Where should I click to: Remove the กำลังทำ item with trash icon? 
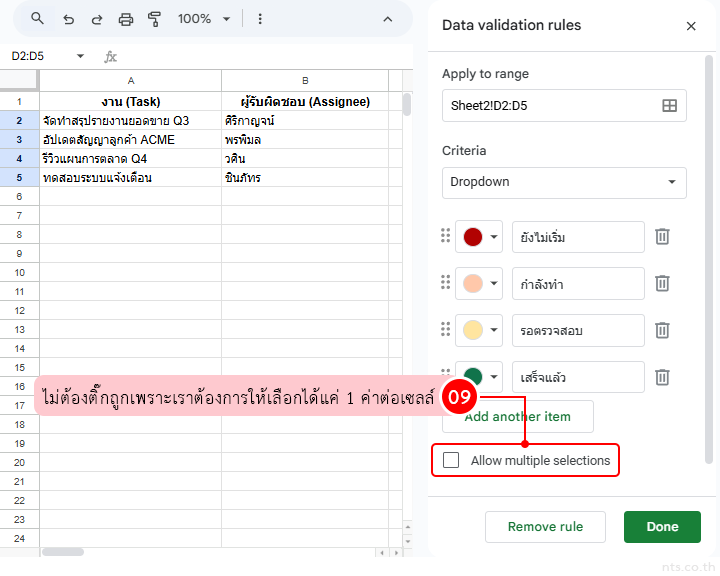(662, 284)
